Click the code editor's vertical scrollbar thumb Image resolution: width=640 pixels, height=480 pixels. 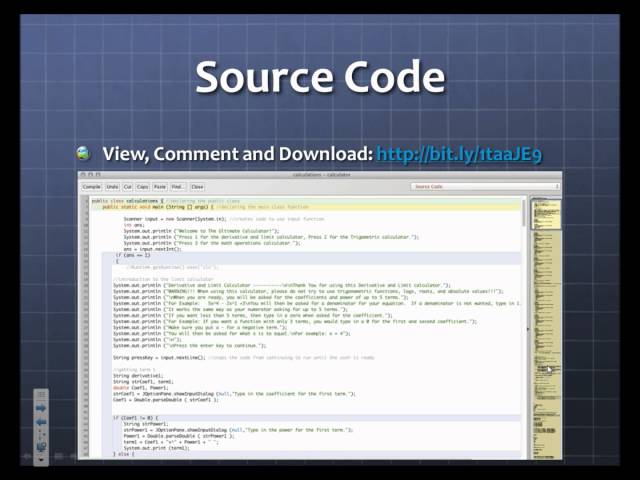[x=524, y=213]
